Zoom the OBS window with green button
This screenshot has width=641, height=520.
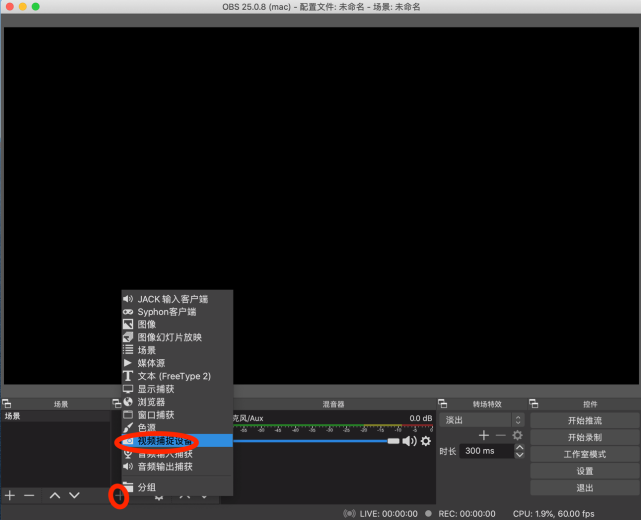pos(36,7)
